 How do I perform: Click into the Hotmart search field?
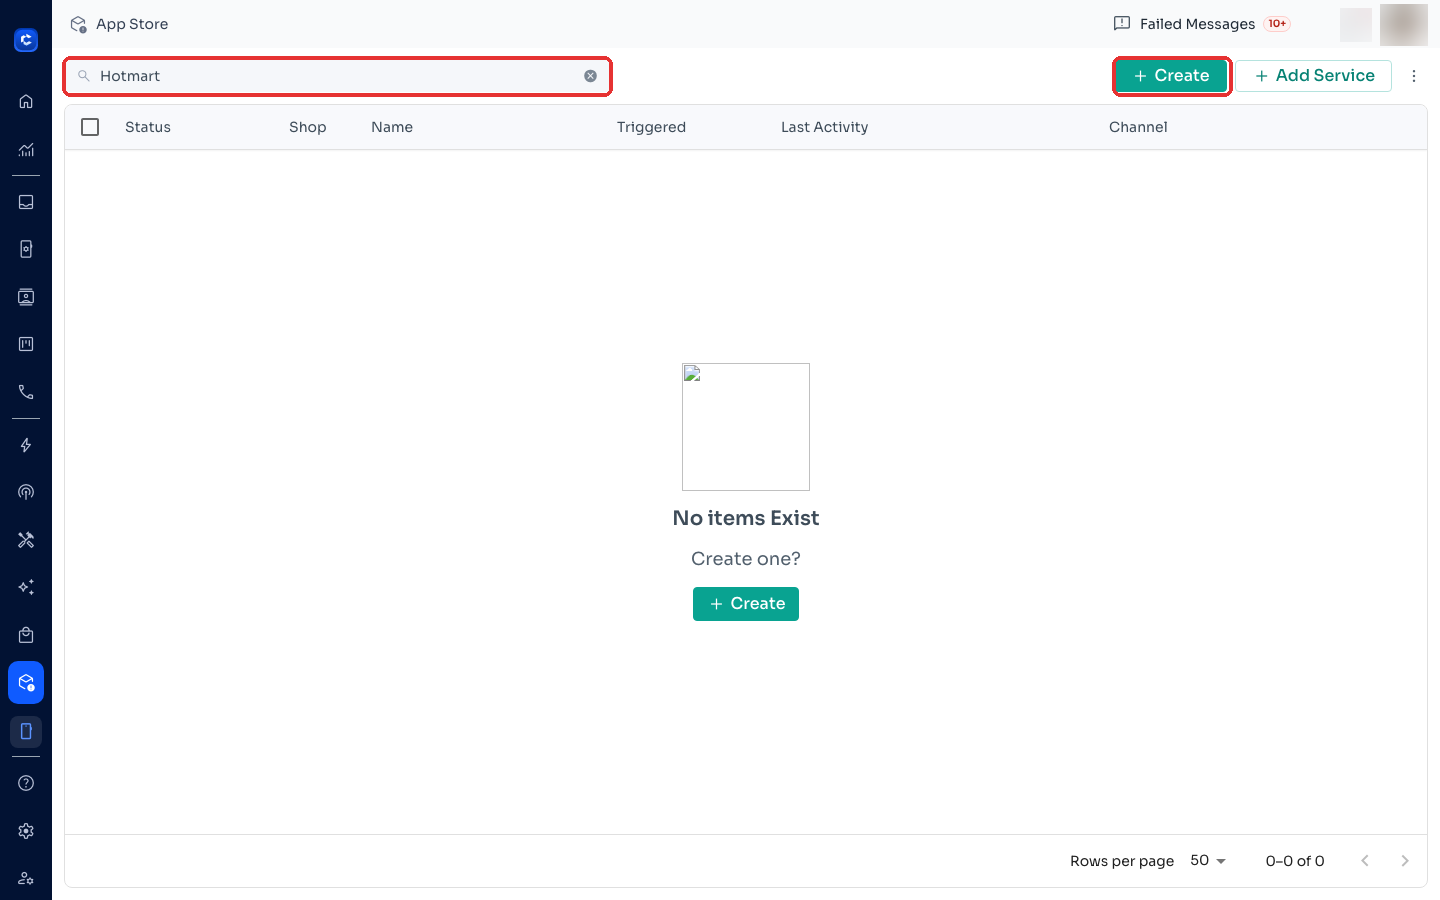tap(338, 76)
